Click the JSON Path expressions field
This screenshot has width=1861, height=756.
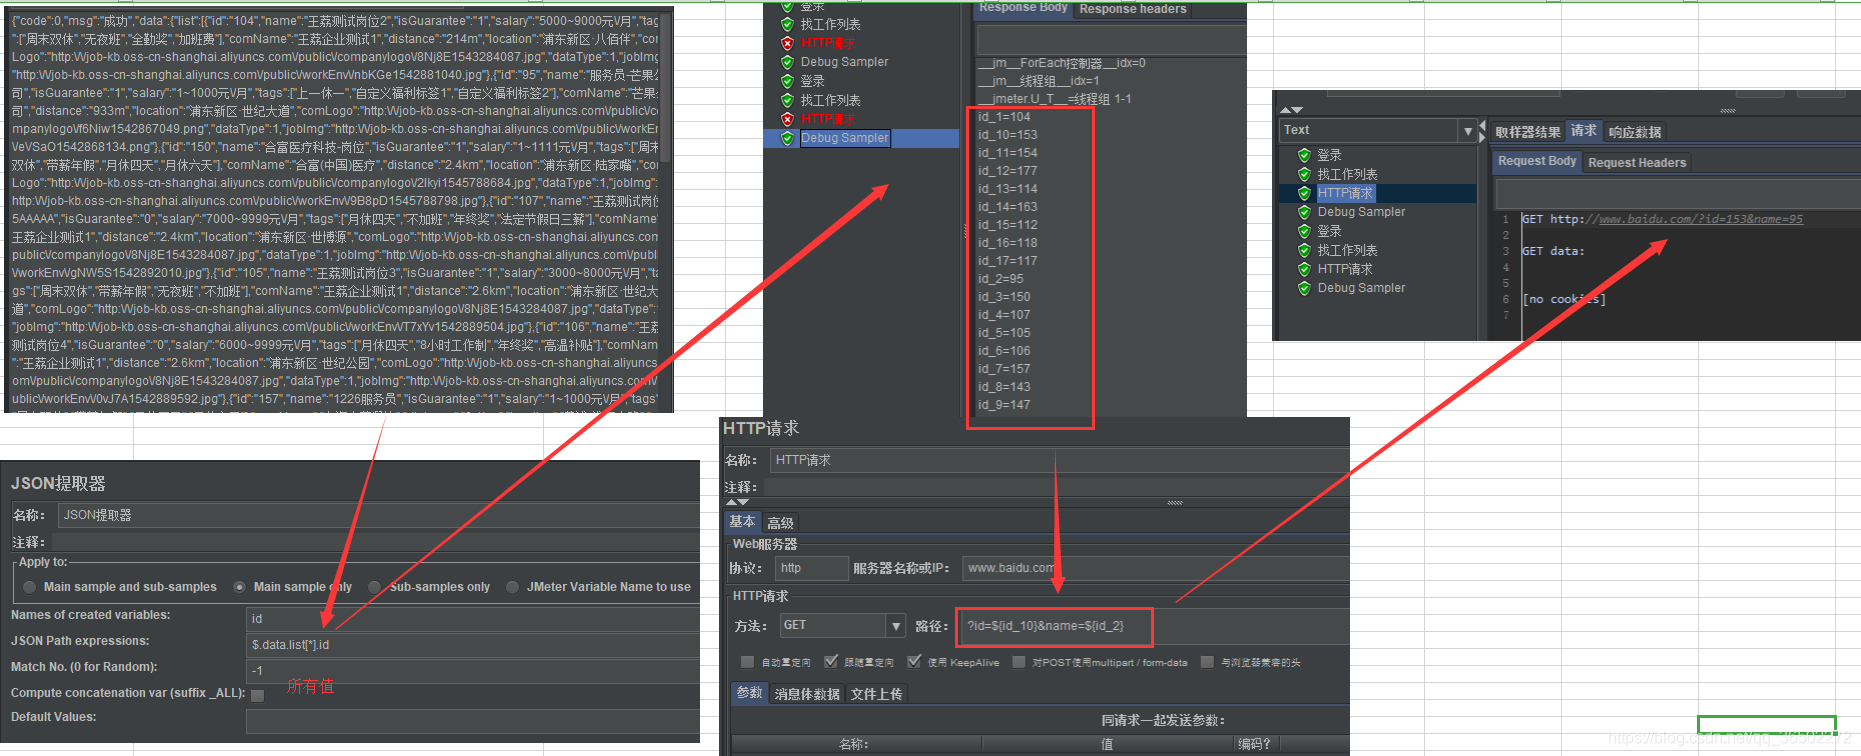pyautogui.click(x=473, y=644)
